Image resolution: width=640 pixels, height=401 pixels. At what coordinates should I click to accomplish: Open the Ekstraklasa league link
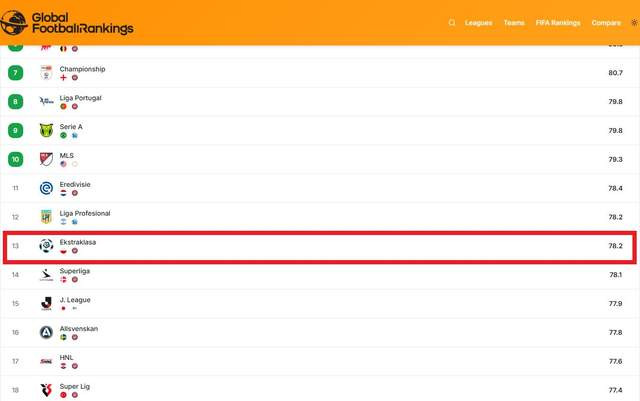coord(78,242)
